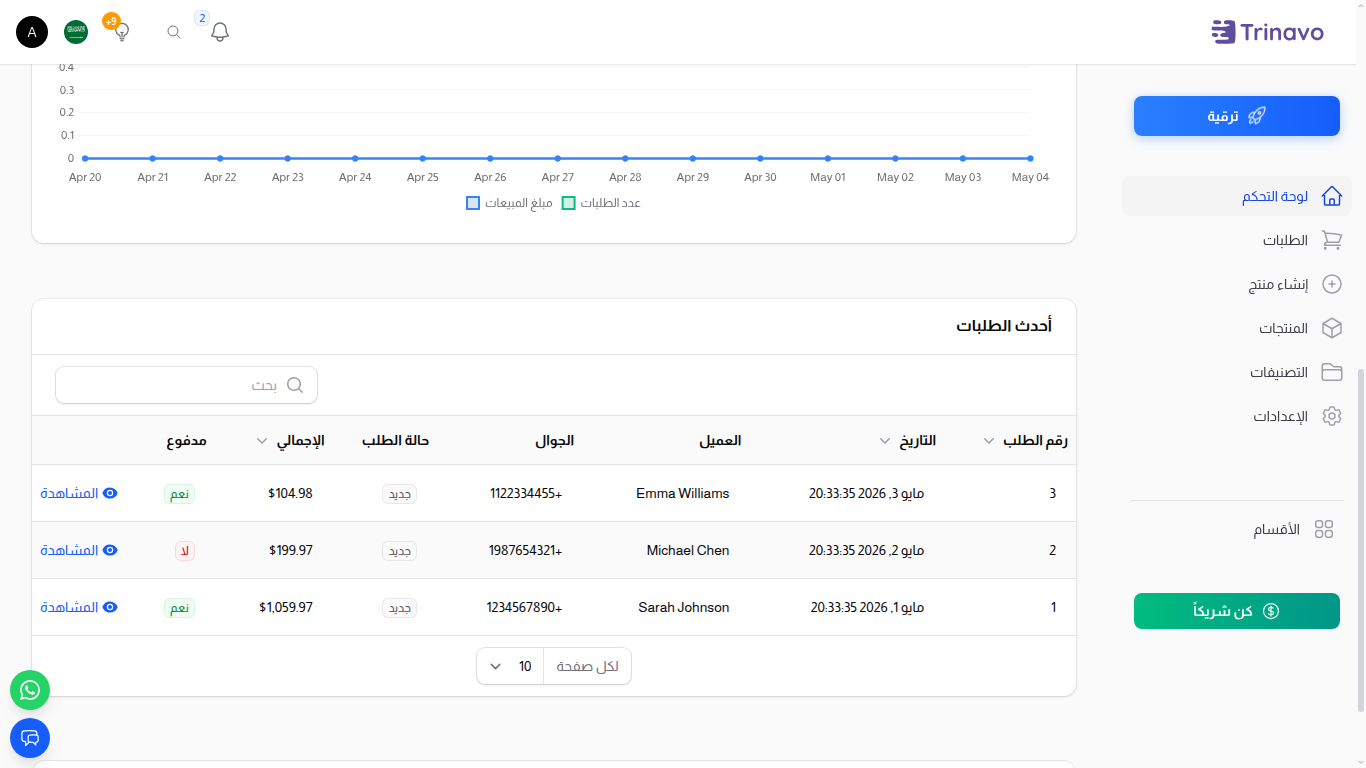The width and height of the screenshot is (1366, 768).
Task: Click the $104.98 total cell
Action: click(290, 493)
